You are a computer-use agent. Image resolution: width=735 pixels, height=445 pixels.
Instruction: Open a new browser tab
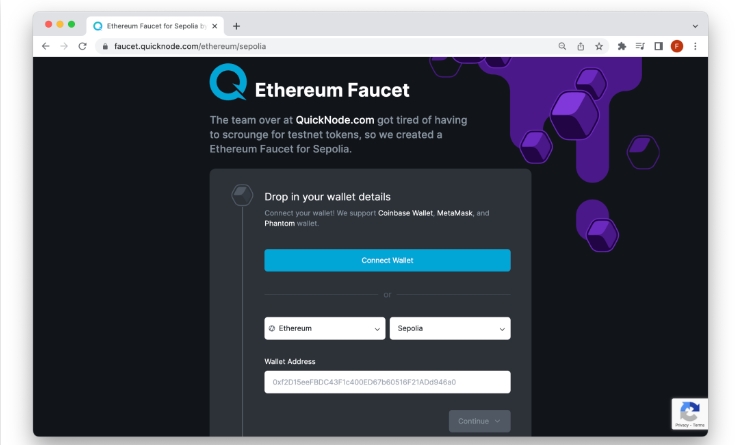236,26
